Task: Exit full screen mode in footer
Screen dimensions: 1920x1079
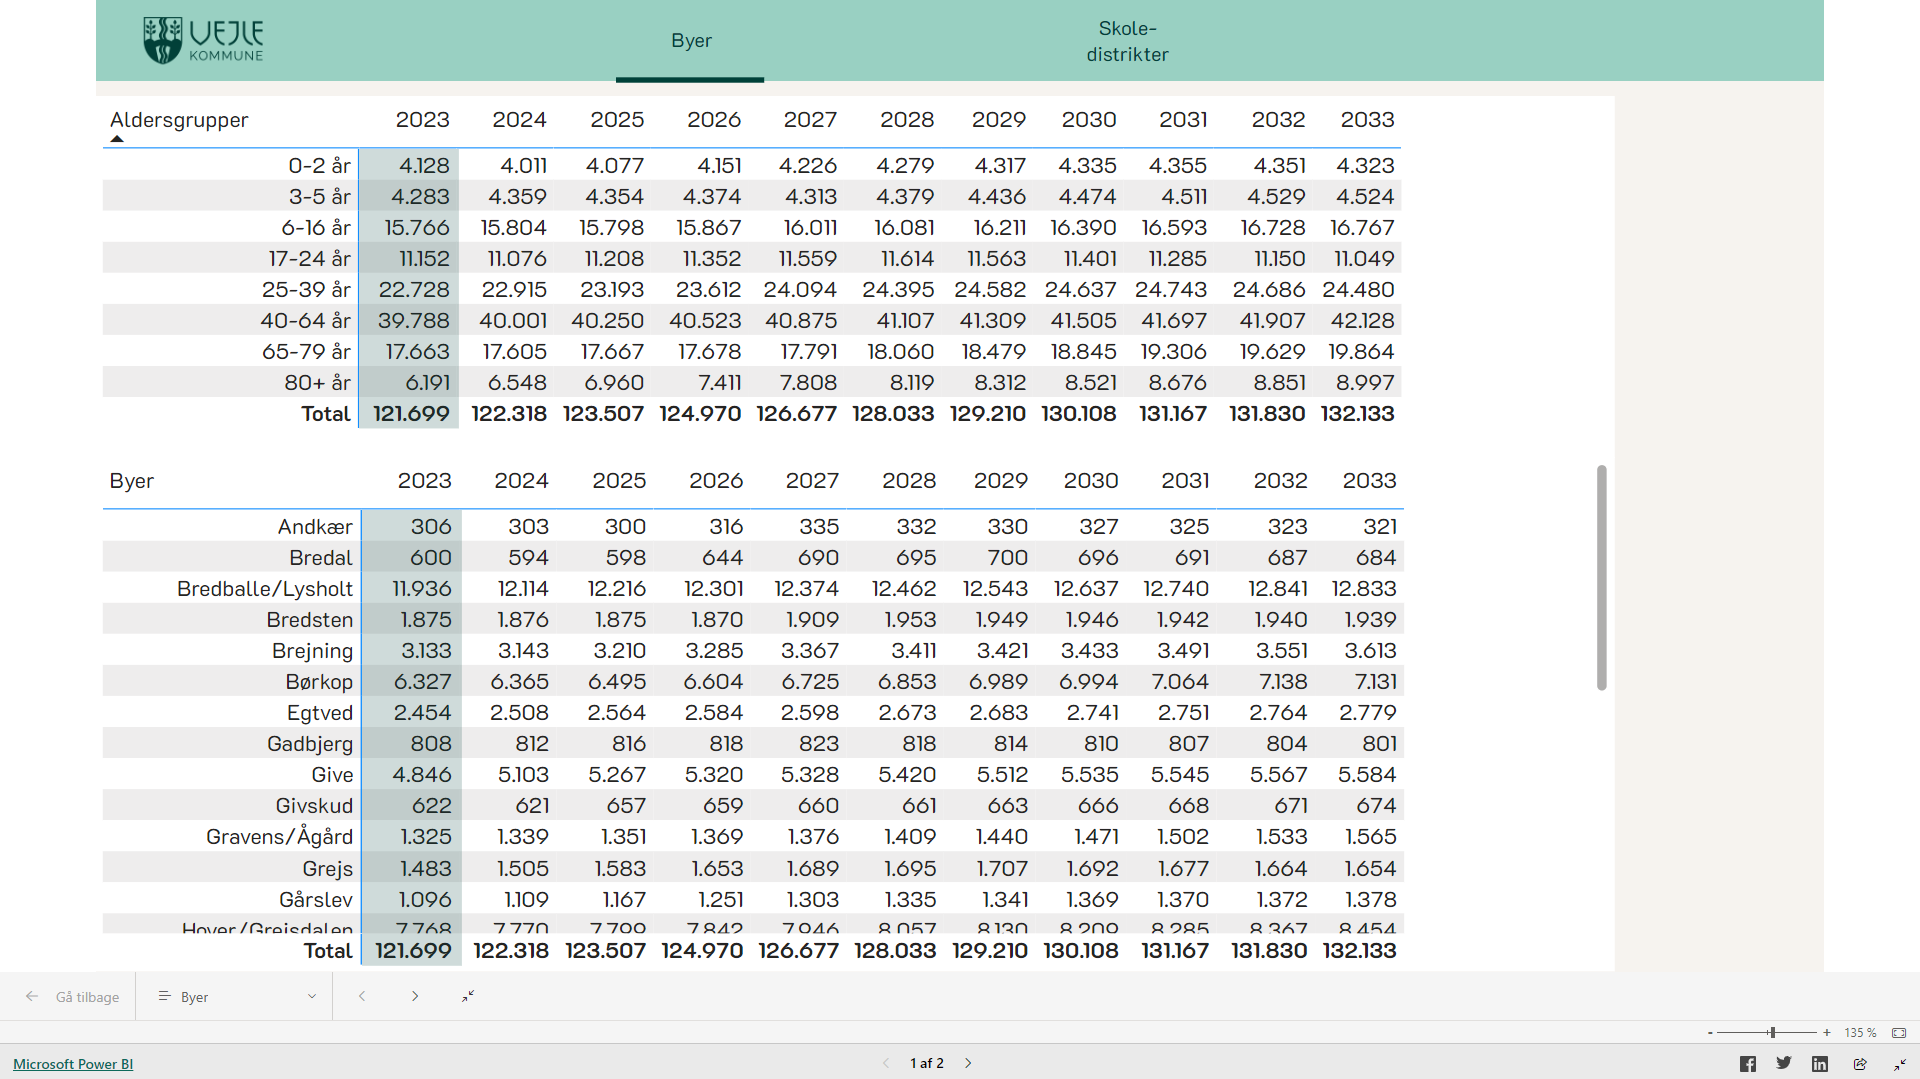Action: pos(1899,1064)
